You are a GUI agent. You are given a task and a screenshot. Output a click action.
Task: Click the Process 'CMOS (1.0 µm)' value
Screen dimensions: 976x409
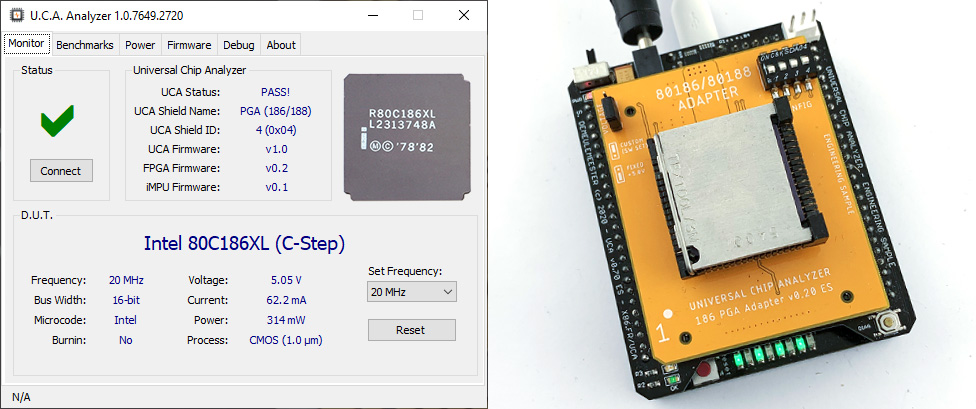click(286, 340)
